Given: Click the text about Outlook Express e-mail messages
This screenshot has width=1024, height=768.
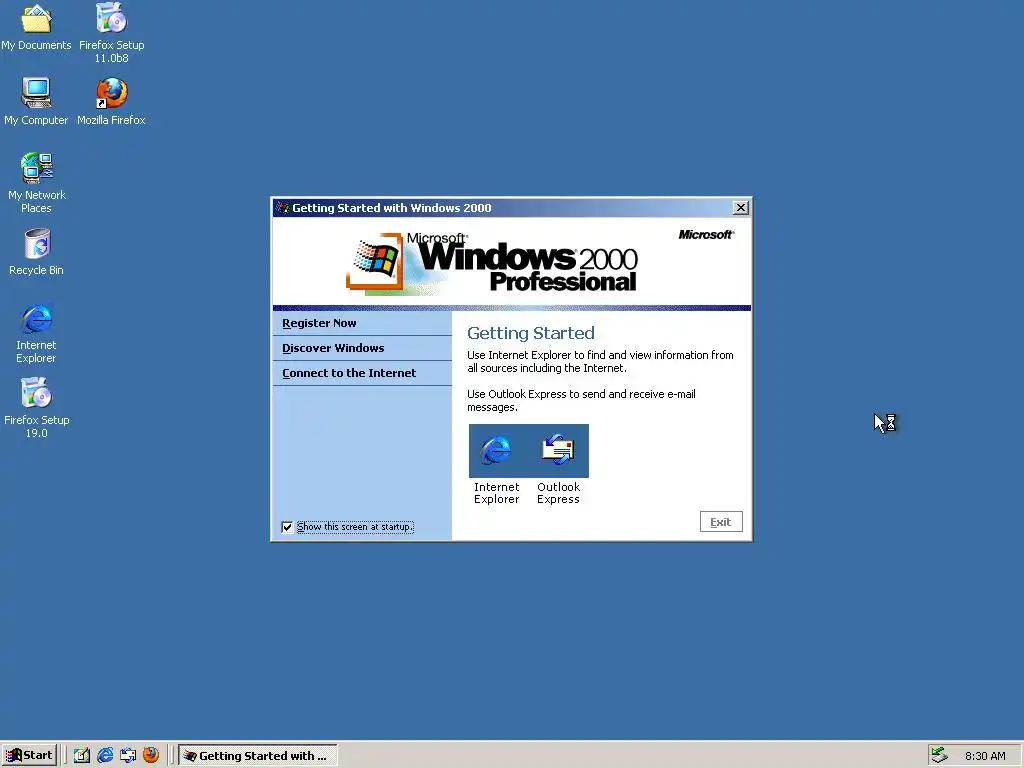Looking at the screenshot, I should pos(581,400).
